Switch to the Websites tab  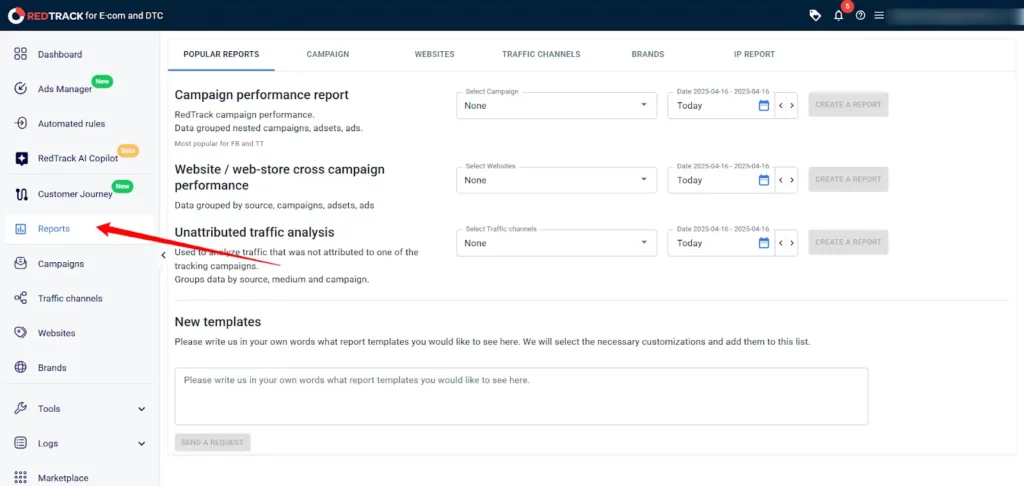434,54
